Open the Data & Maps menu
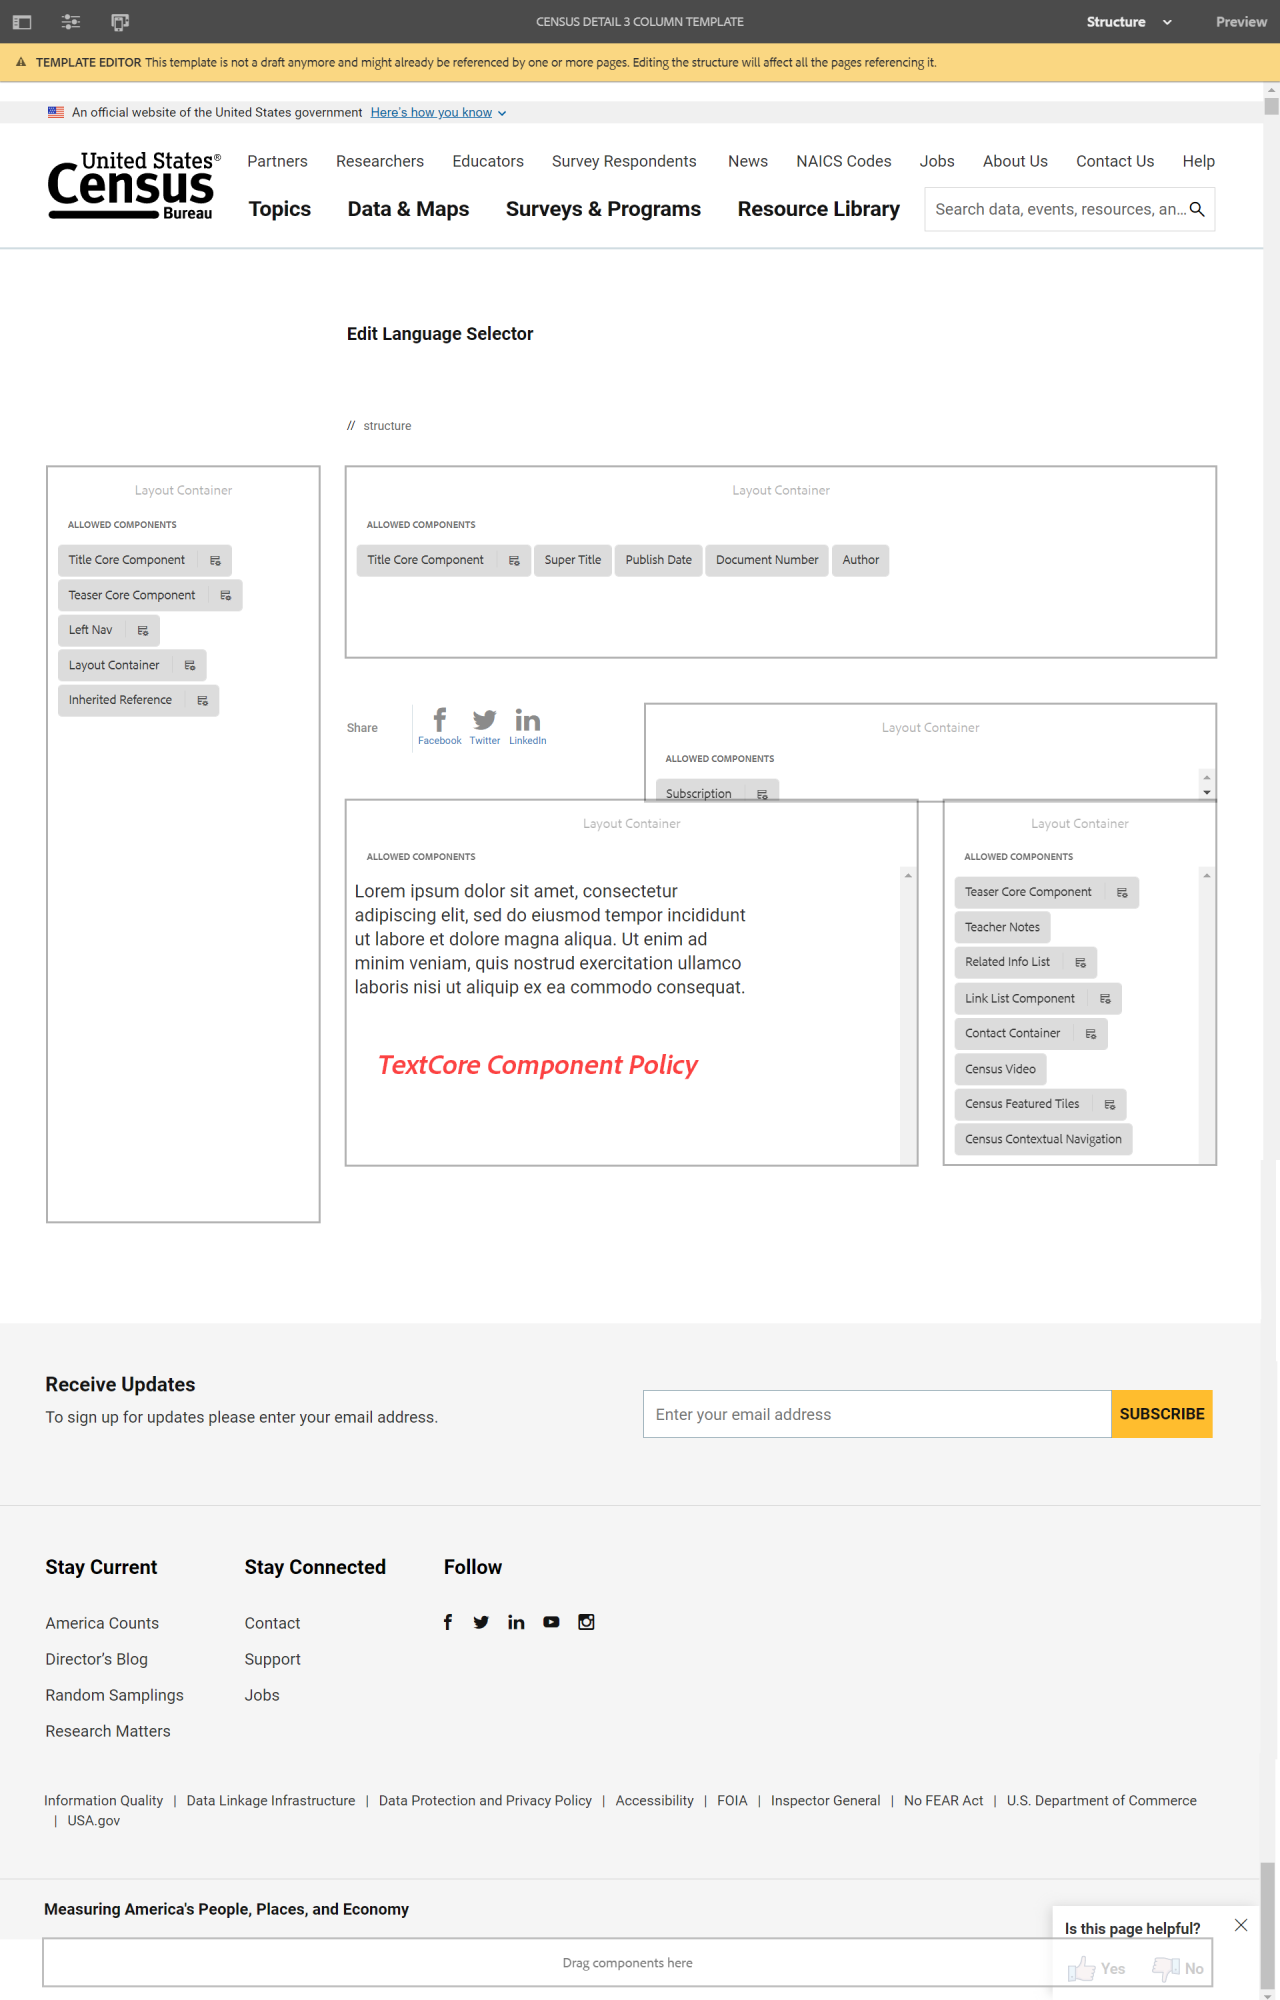Viewport: 1280px width, 2000px height. tap(408, 209)
